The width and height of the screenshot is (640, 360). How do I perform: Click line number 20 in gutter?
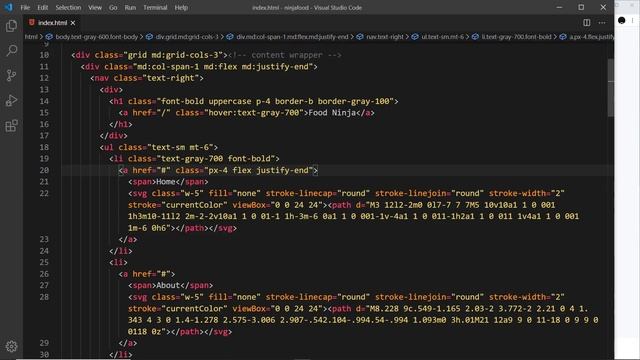tap(44, 170)
